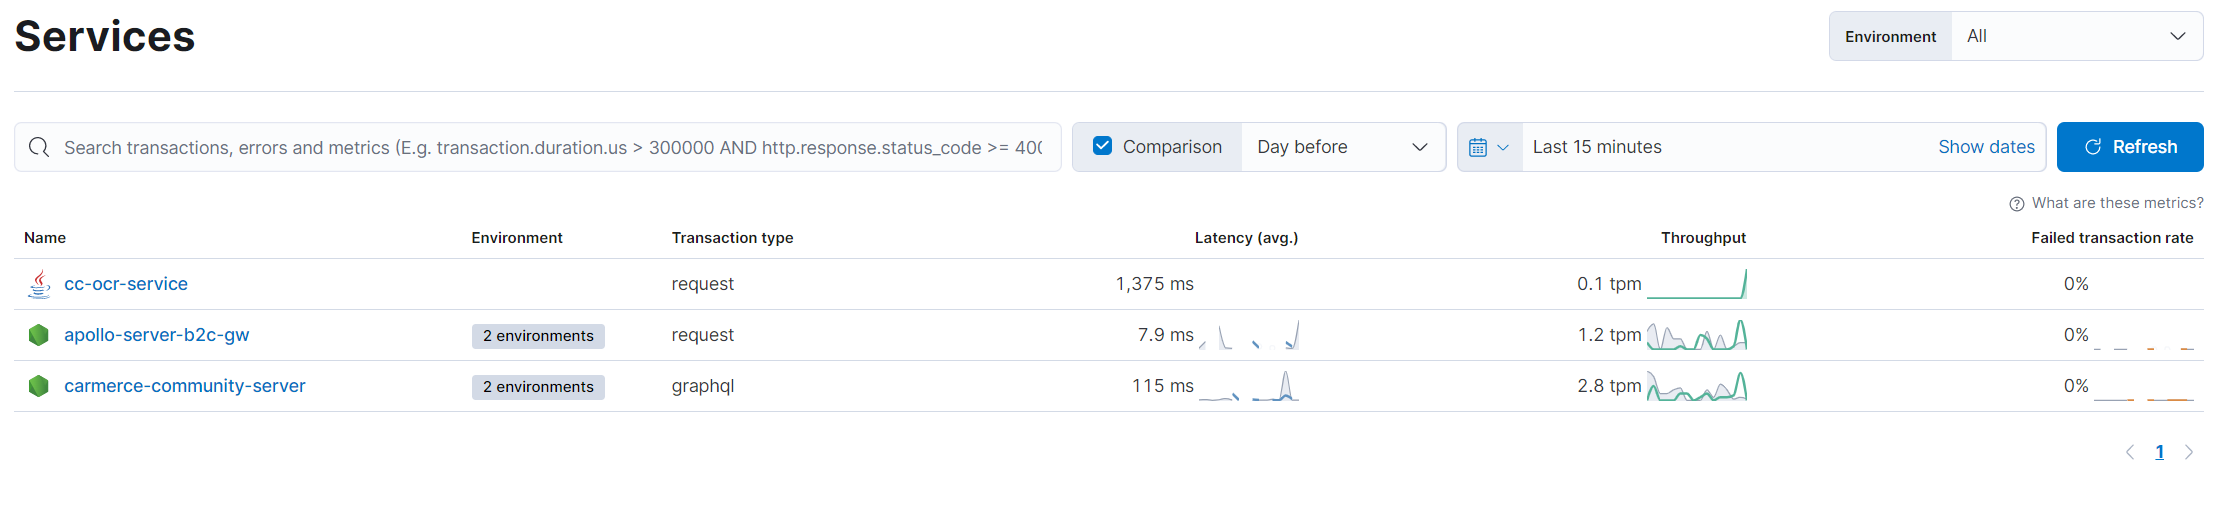Click the Node.js icon beside carmerce-community-server
Viewport: 2230px width, 516px height.
pyautogui.click(x=39, y=386)
